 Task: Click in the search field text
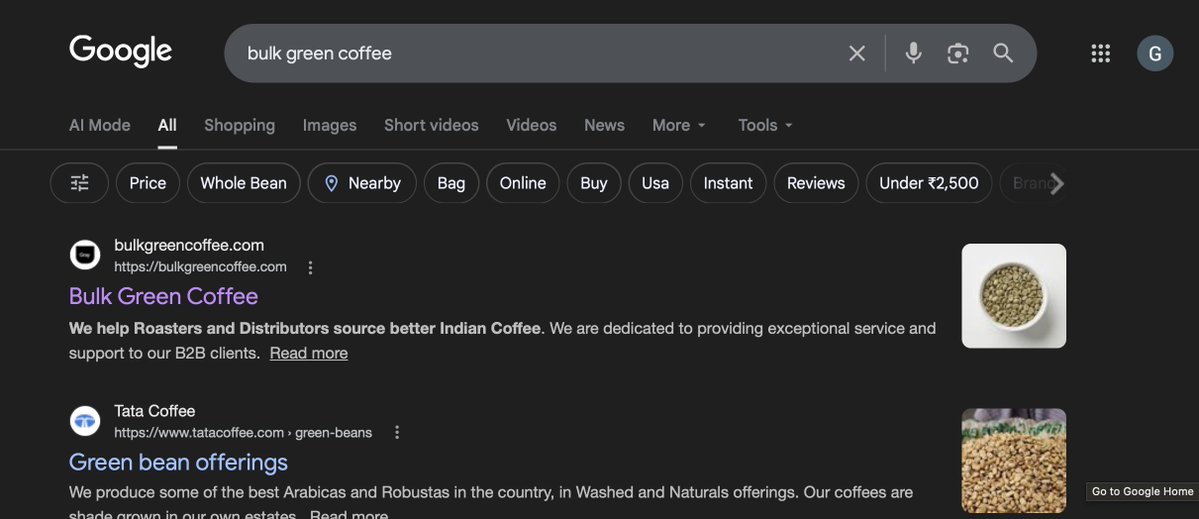pyautogui.click(x=320, y=54)
